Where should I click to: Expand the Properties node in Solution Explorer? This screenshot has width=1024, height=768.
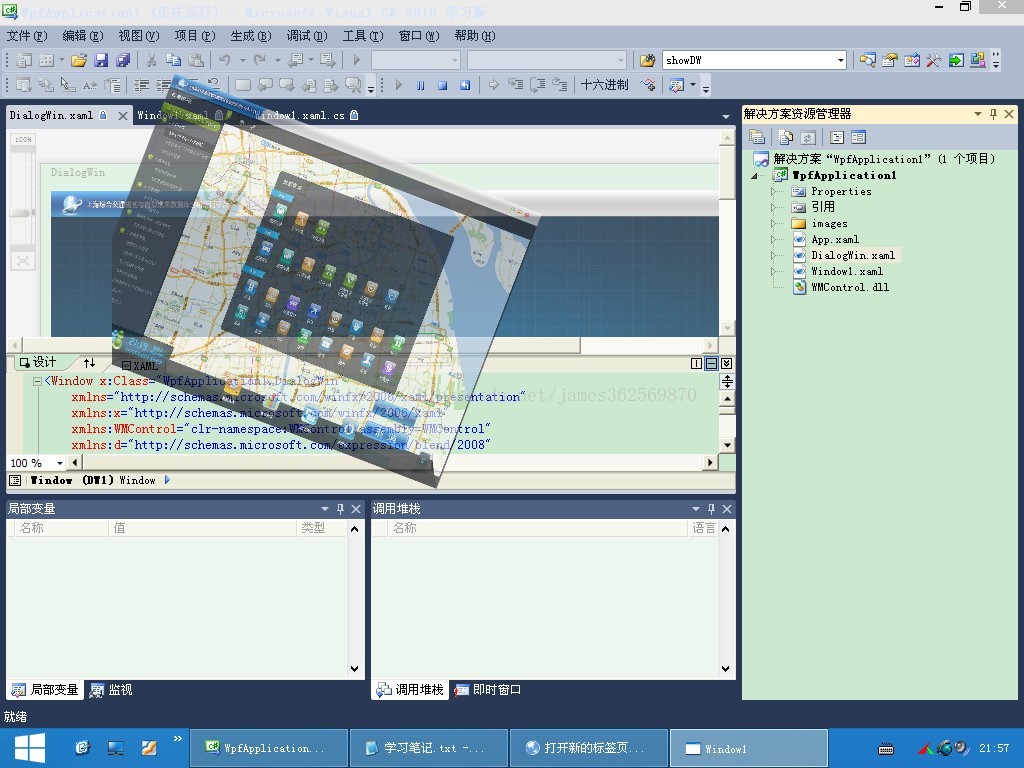click(773, 192)
